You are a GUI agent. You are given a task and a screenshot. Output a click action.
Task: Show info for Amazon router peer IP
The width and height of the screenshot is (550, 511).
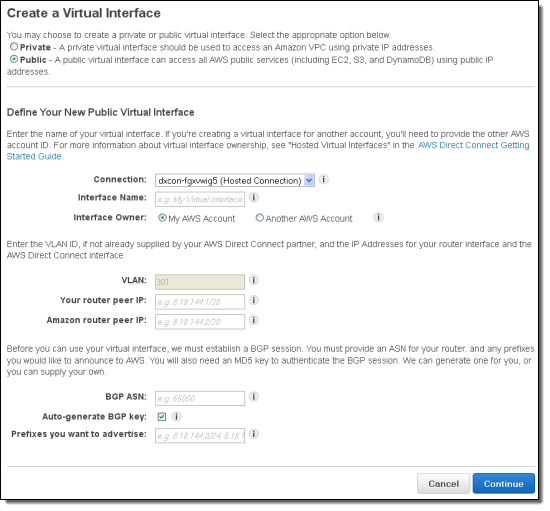pos(254,320)
